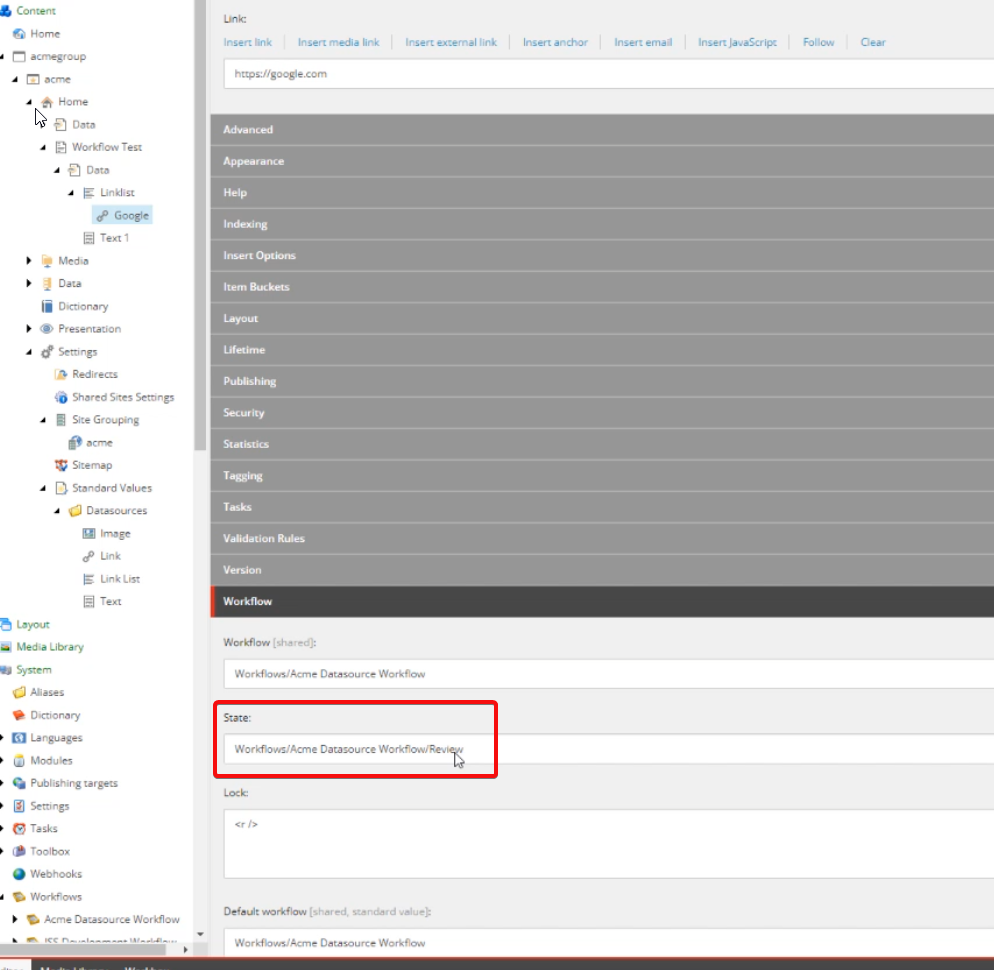The height and width of the screenshot is (970, 994).
Task: Expand the Appearance section header
Action: pos(602,161)
